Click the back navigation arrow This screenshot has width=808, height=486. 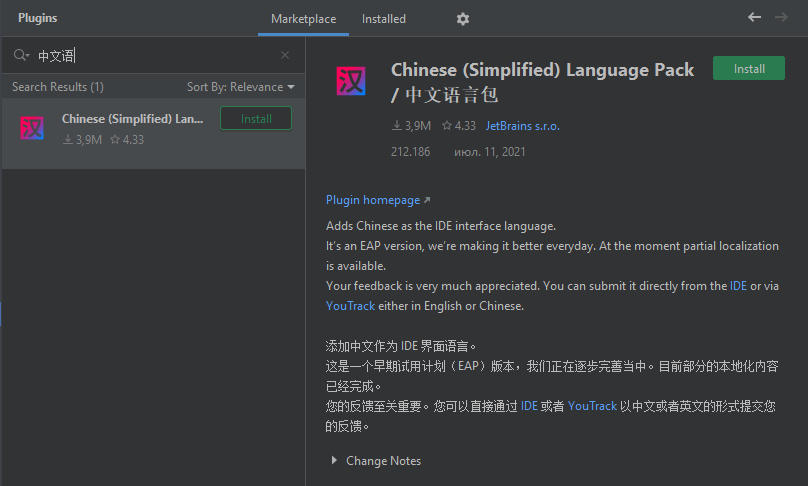point(754,17)
